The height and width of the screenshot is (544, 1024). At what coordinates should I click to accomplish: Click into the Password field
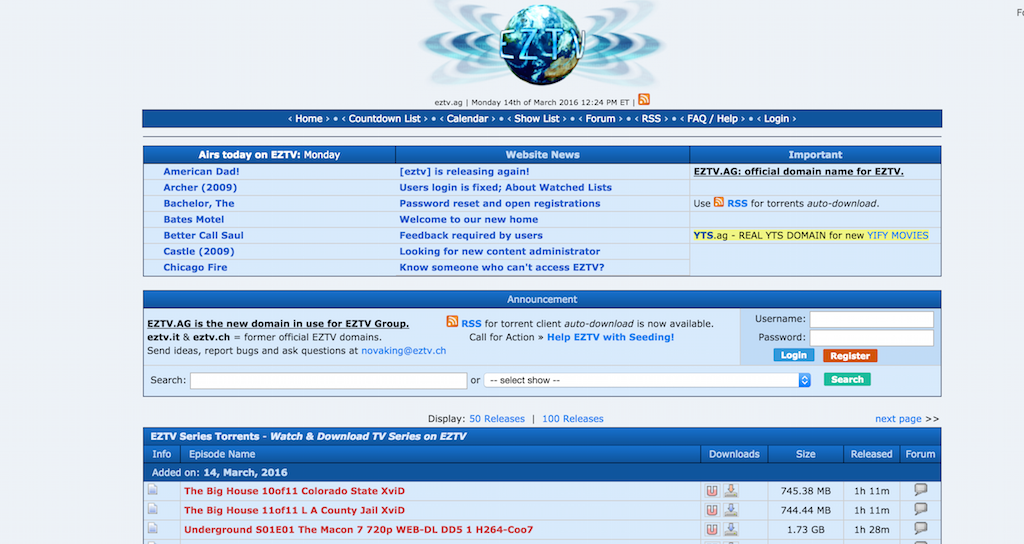click(872, 338)
